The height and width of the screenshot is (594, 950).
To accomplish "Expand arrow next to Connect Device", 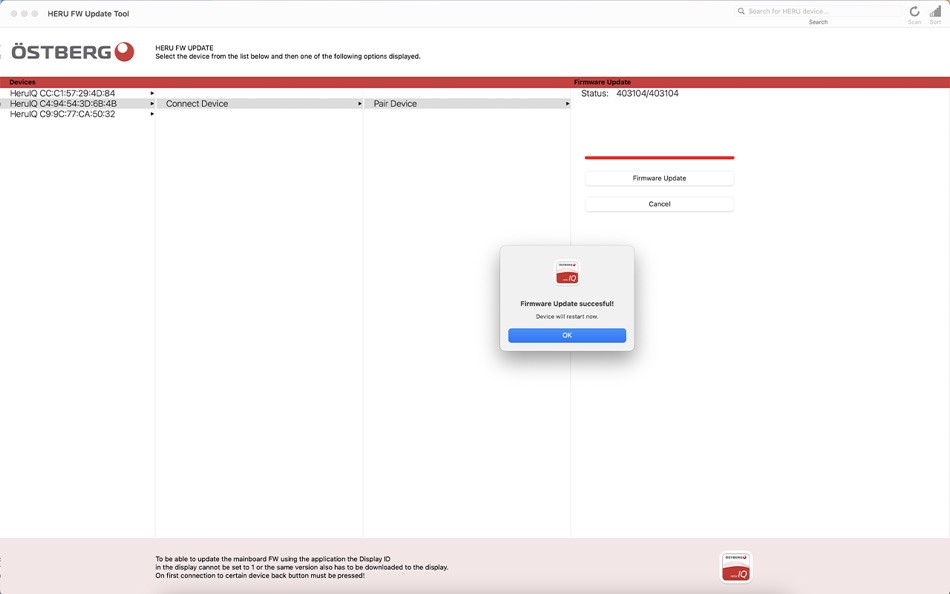I will coord(360,104).
